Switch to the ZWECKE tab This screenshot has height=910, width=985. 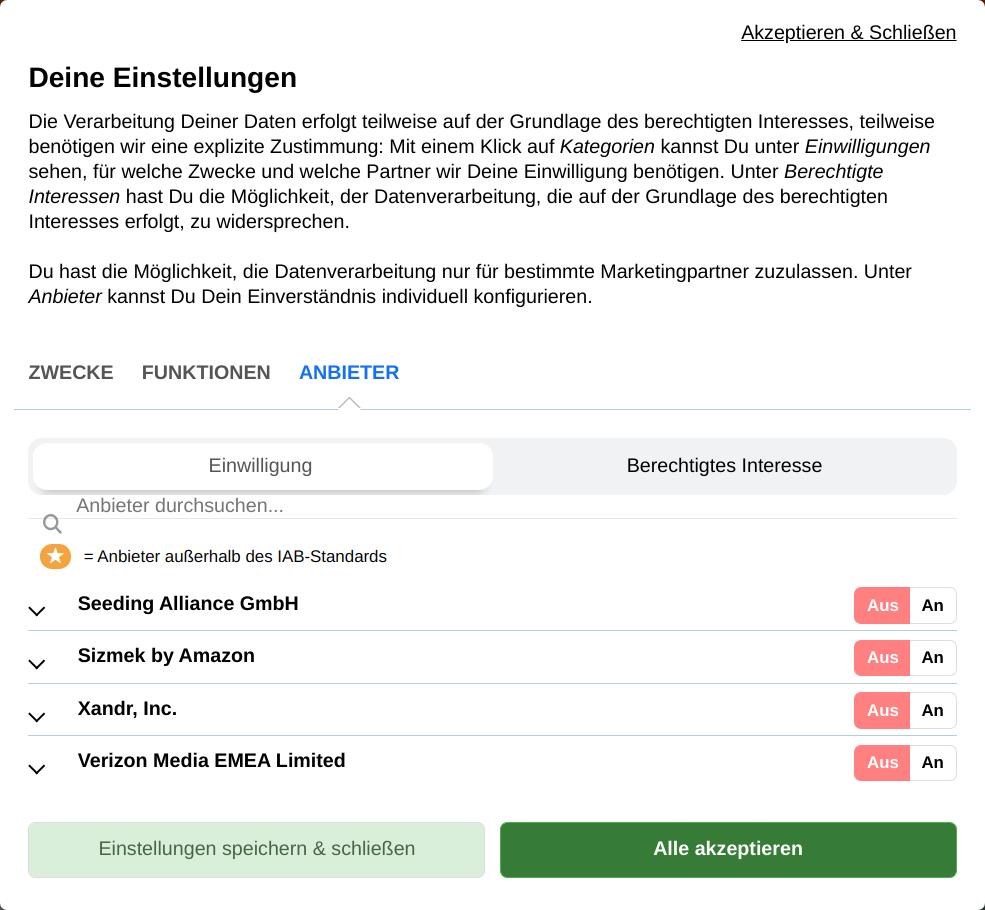click(70, 372)
